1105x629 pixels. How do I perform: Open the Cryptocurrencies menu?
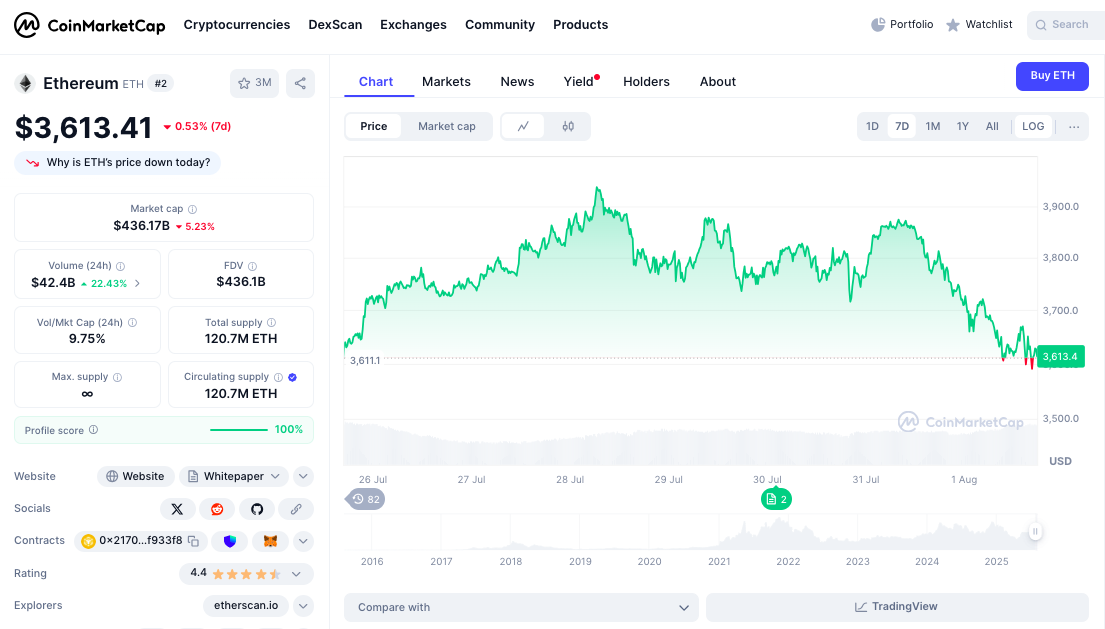pos(237,24)
